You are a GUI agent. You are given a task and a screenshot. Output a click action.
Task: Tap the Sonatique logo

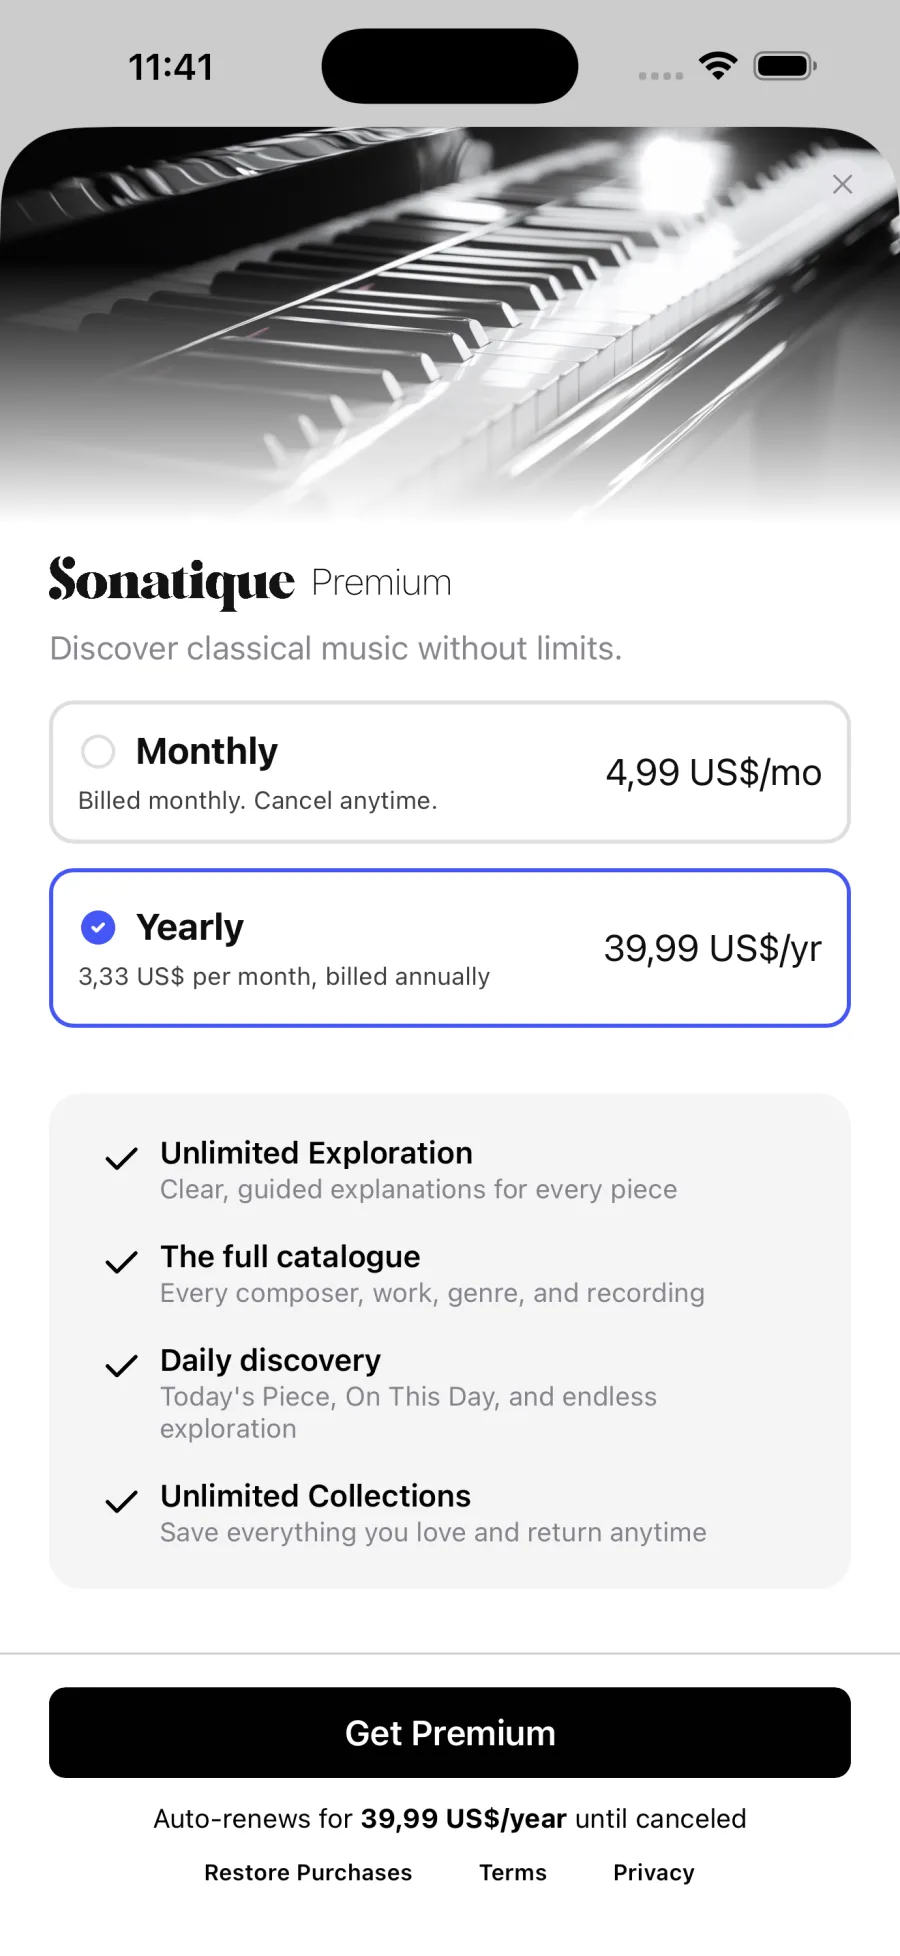(172, 582)
